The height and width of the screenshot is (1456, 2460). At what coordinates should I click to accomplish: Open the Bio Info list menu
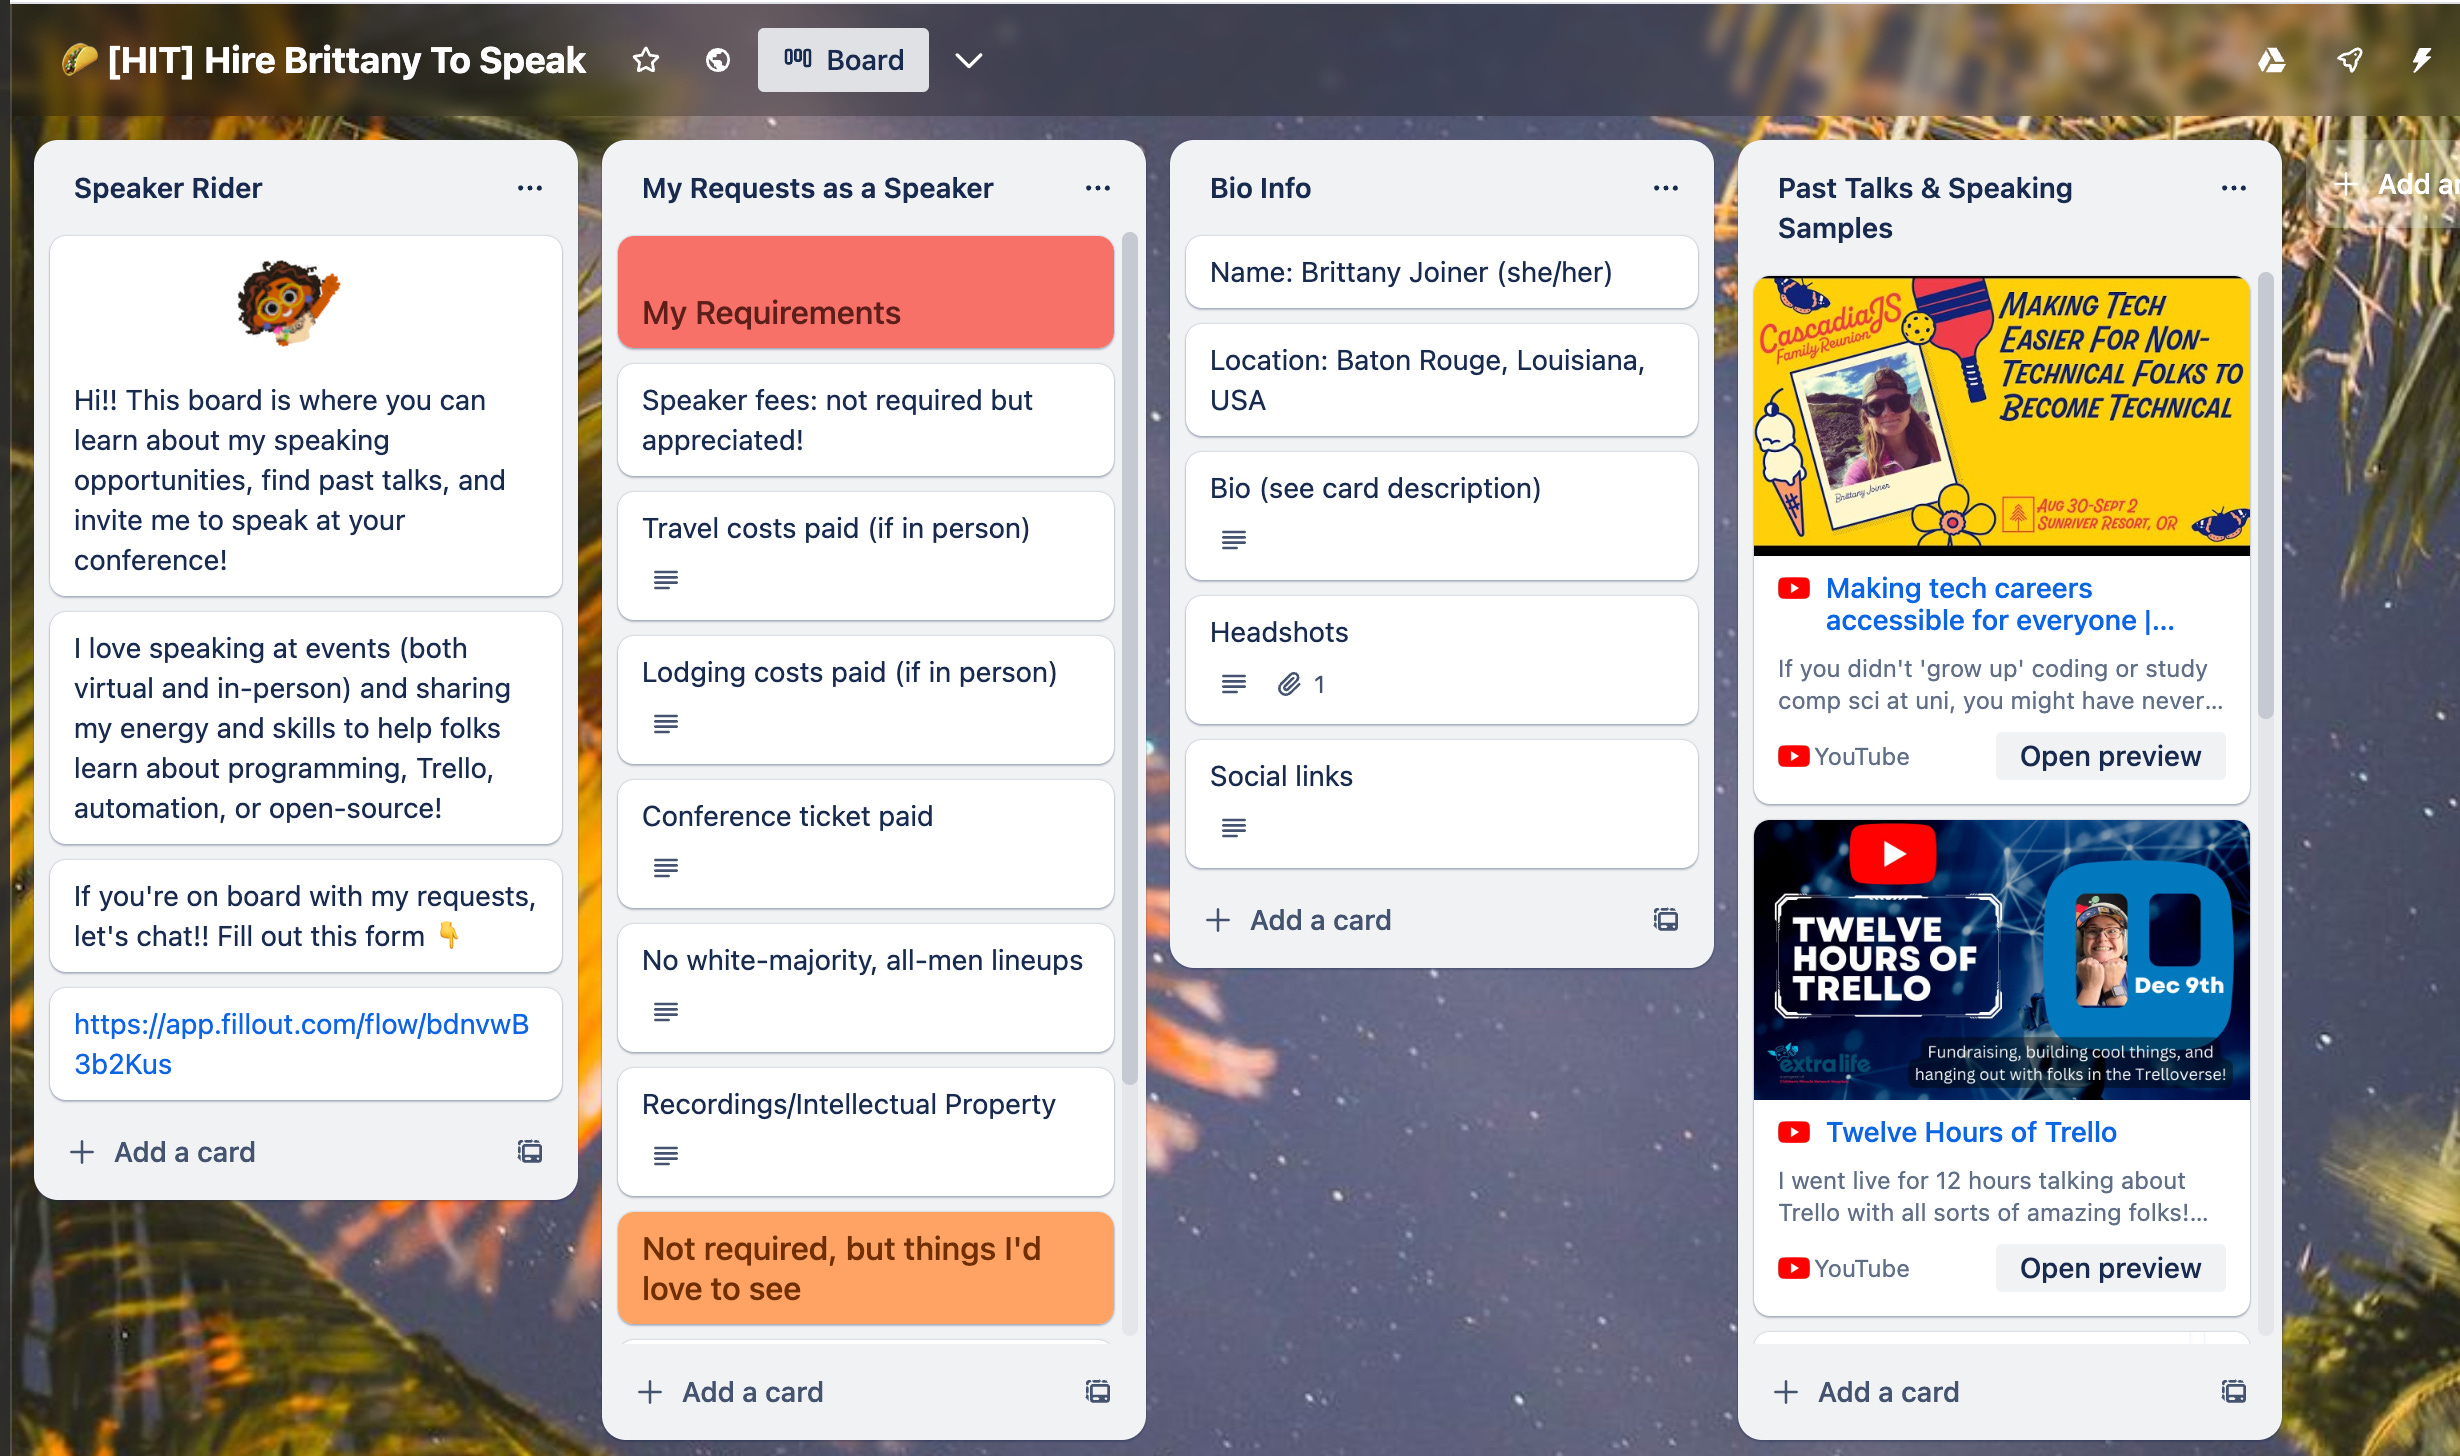tap(1663, 189)
